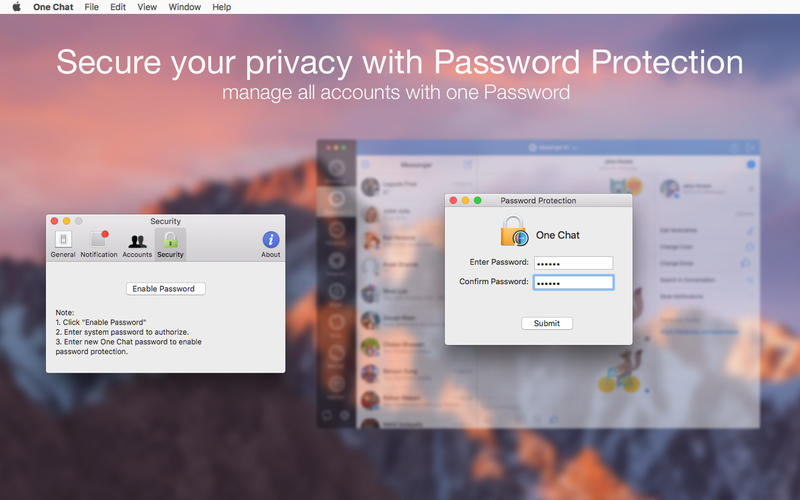Click Enable Password button
Screen dimensions: 800x500
[x=166, y=289]
